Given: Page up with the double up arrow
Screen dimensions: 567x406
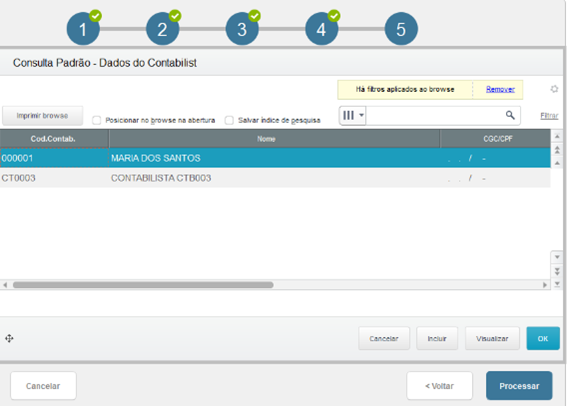Looking at the screenshot, I should (x=557, y=149).
